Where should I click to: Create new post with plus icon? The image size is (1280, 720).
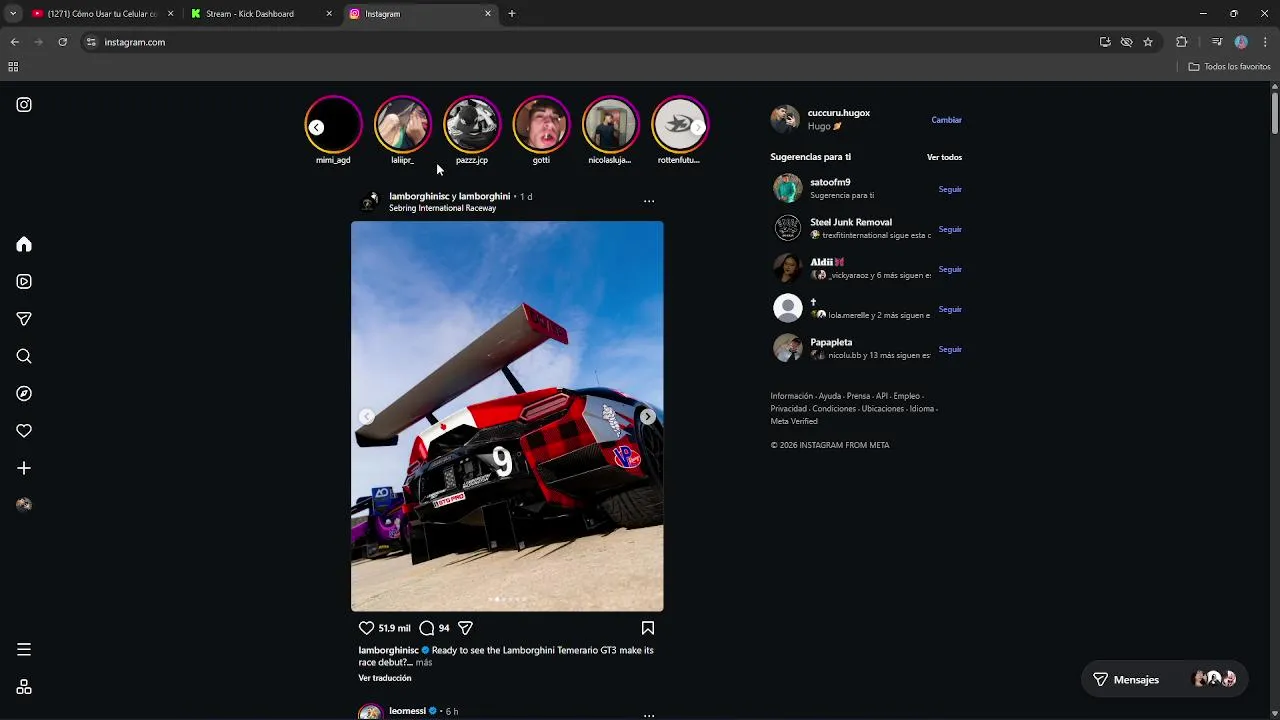tap(24, 468)
